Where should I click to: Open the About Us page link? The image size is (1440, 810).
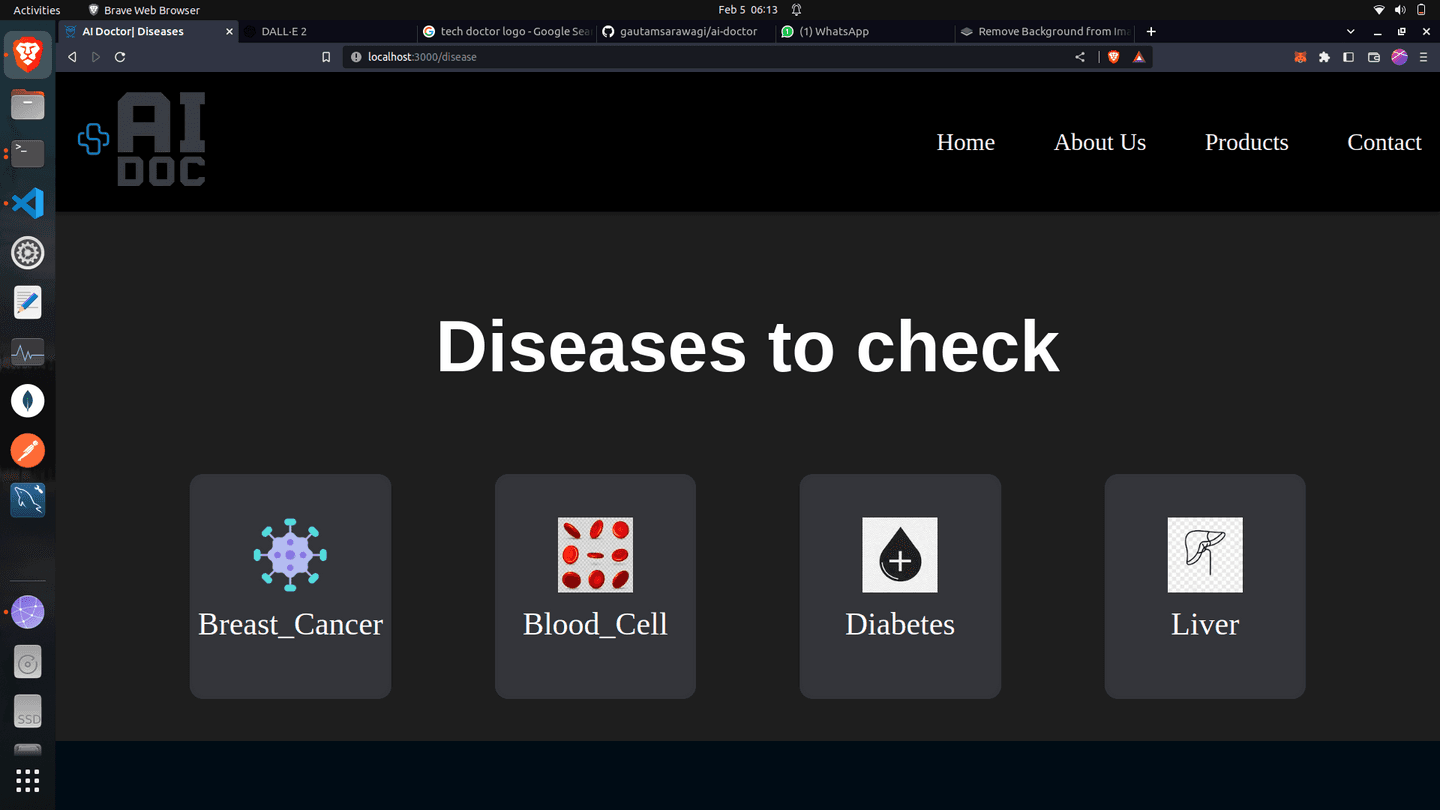tap(1100, 142)
